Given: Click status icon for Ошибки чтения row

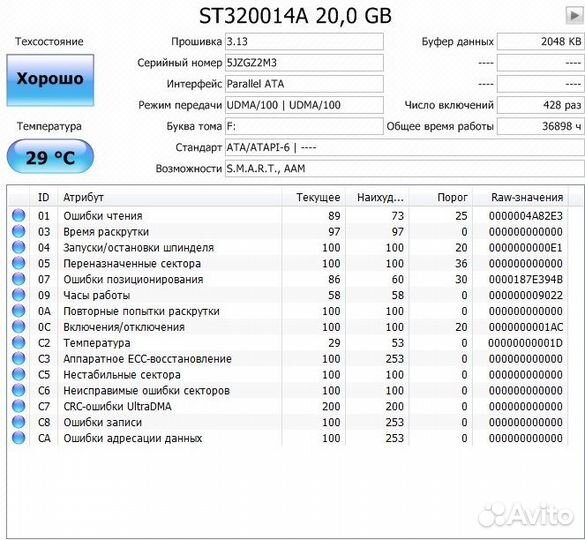Looking at the screenshot, I should [x=18, y=215].
